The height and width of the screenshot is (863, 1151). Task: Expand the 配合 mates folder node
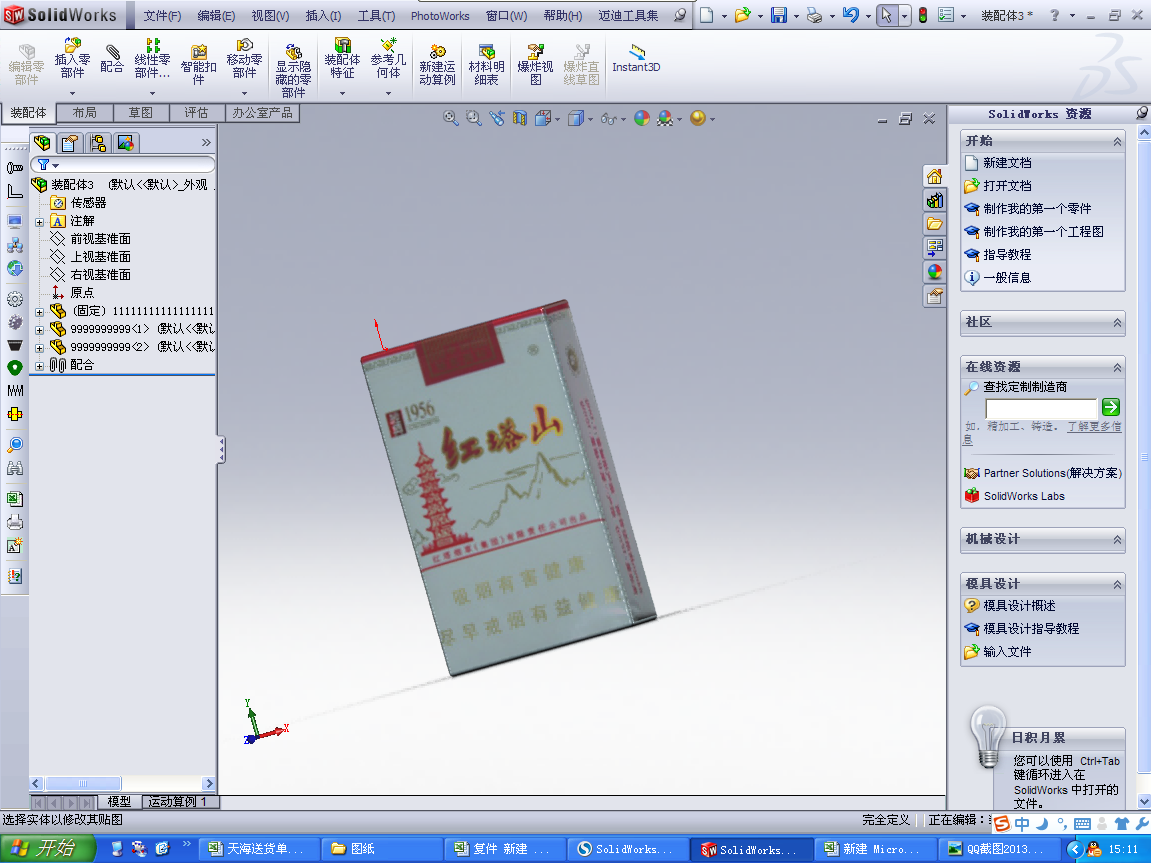pyautogui.click(x=40, y=365)
